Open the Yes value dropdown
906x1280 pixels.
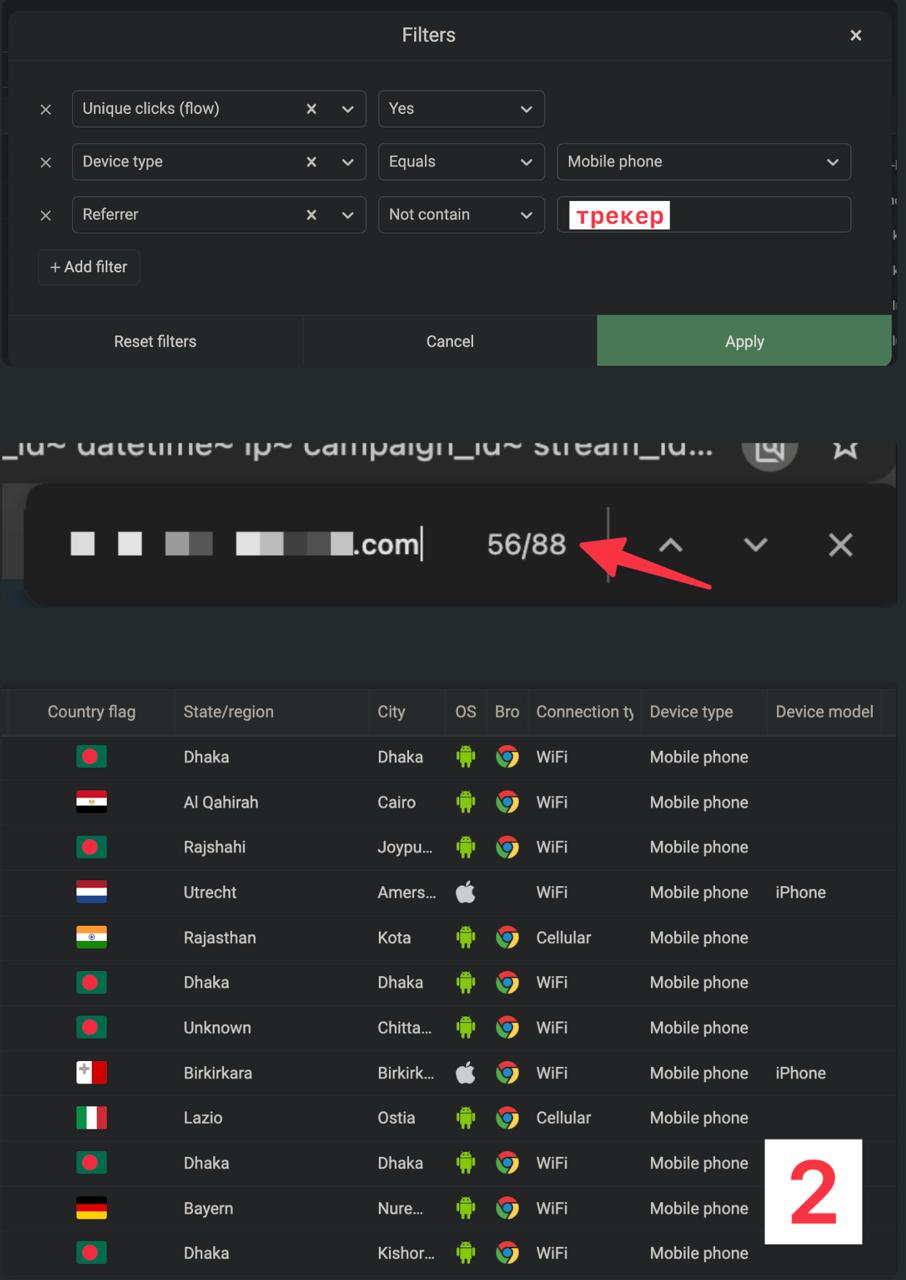[x=461, y=109]
